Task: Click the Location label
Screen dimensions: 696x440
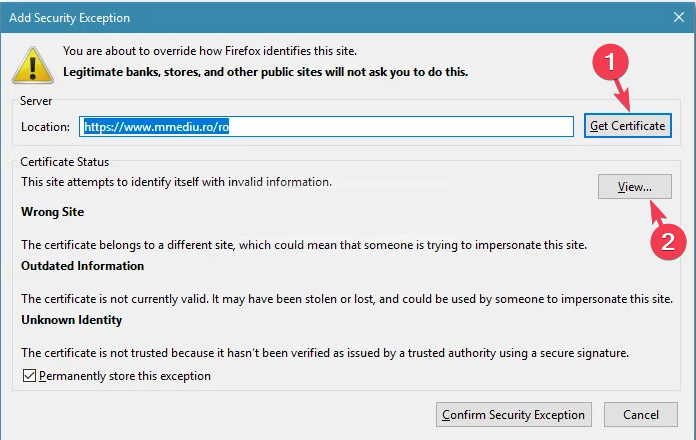Action: click(45, 127)
